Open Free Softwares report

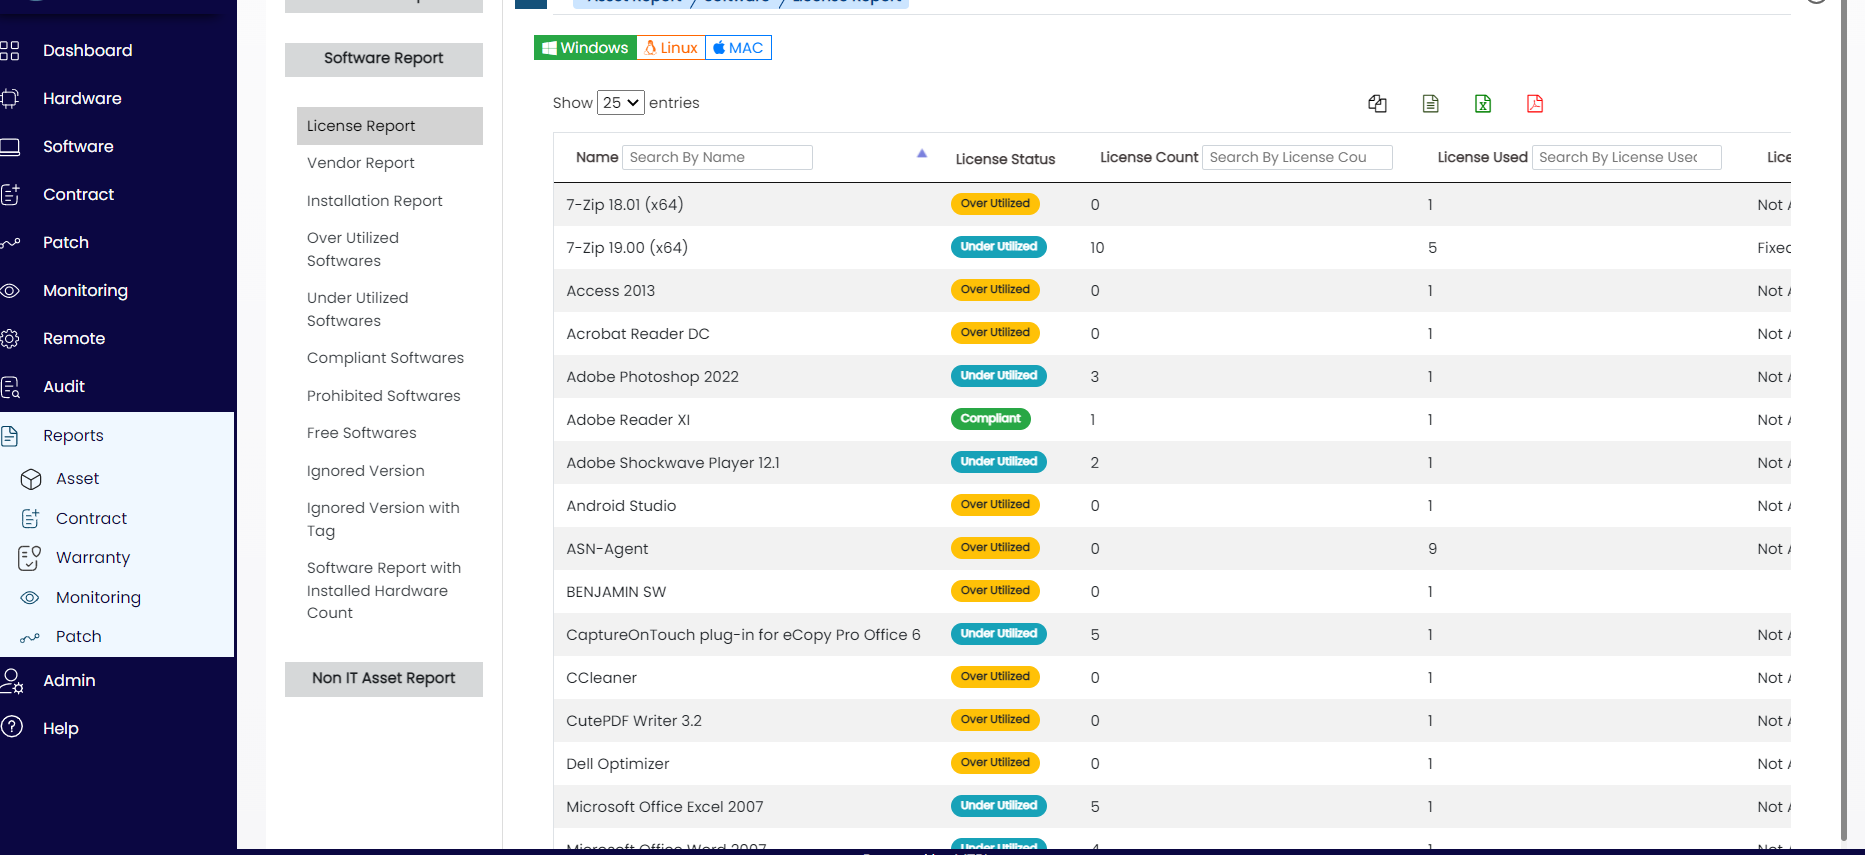(362, 433)
